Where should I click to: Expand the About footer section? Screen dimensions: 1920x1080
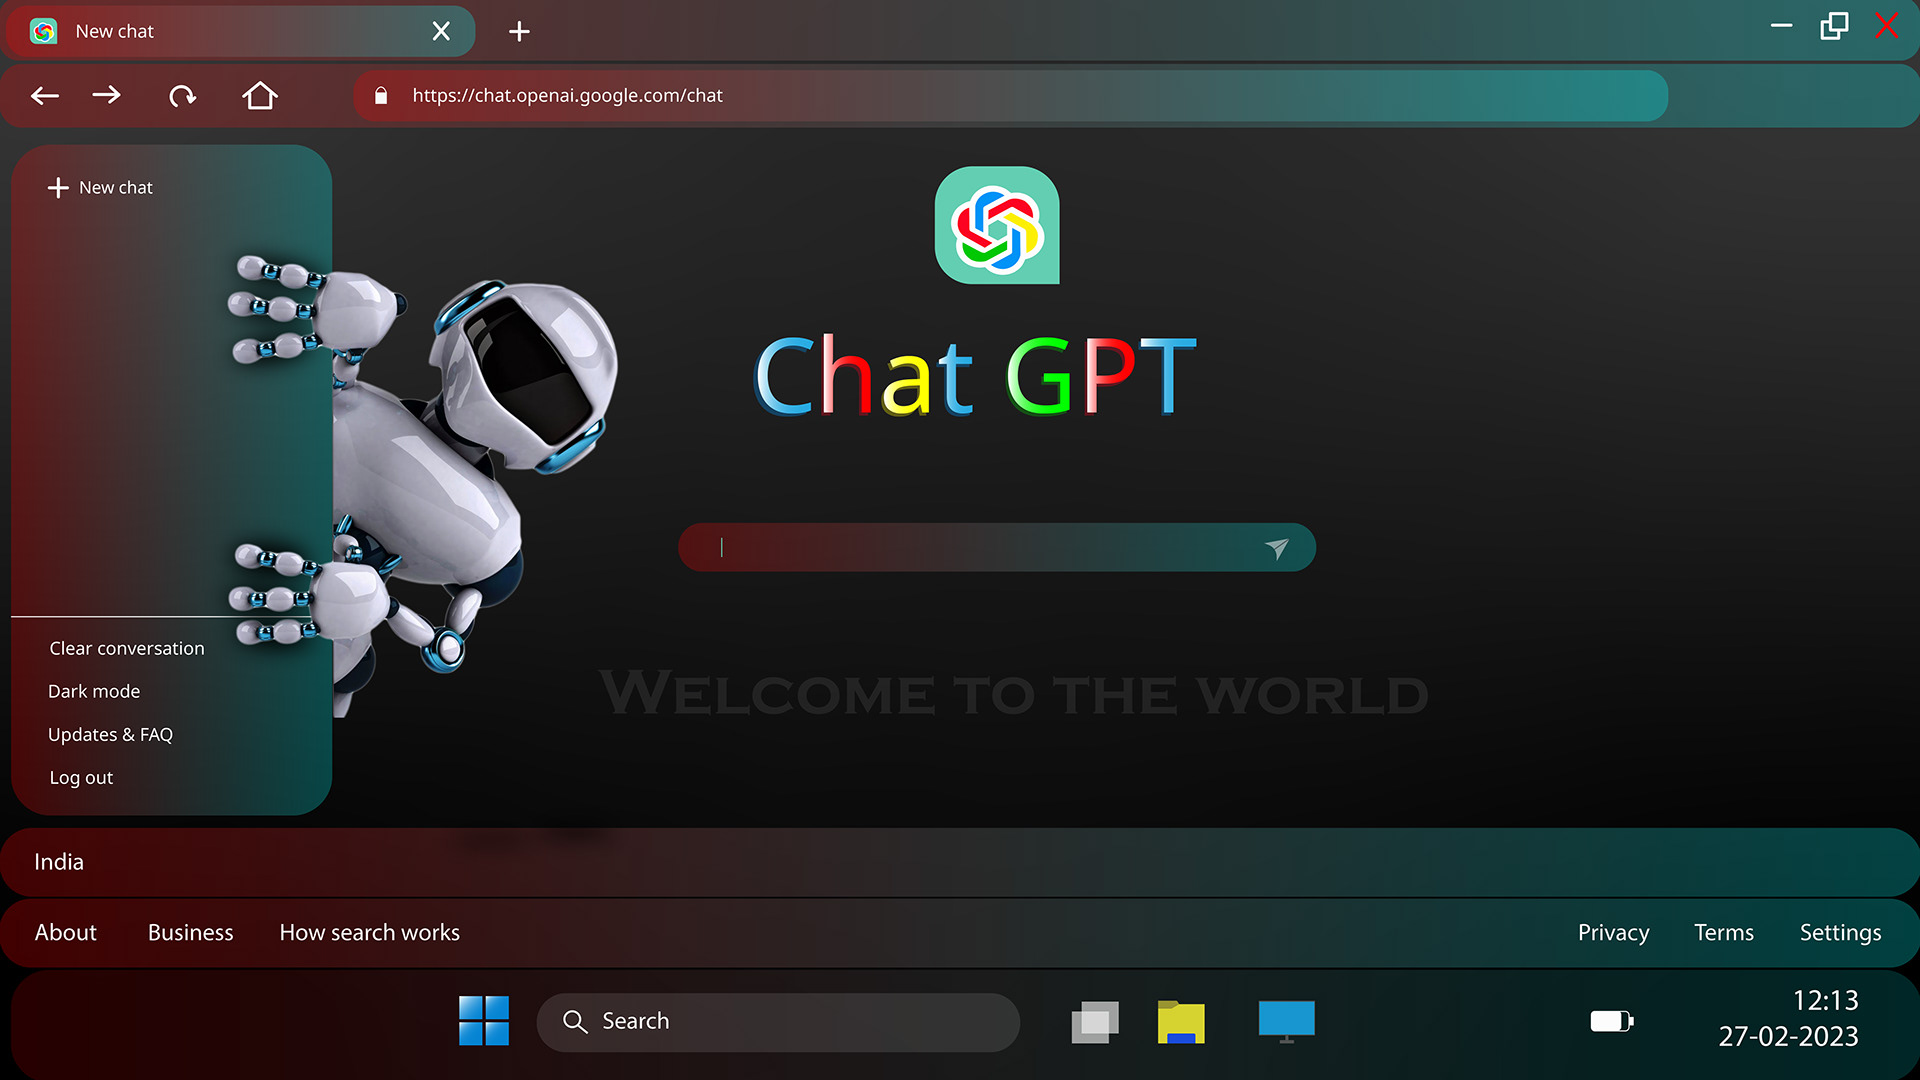click(65, 931)
